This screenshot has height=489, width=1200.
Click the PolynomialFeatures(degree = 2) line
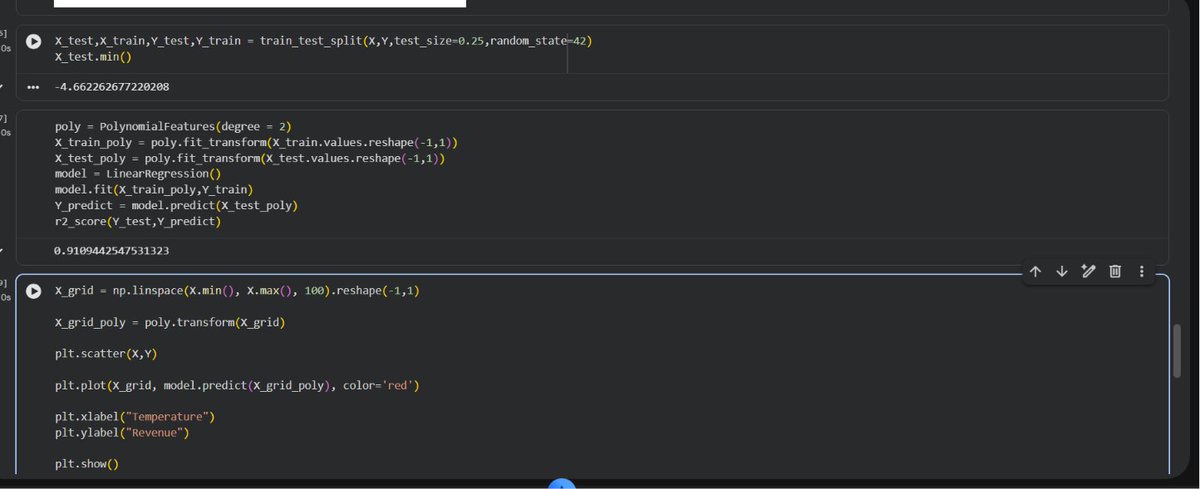tap(171, 128)
